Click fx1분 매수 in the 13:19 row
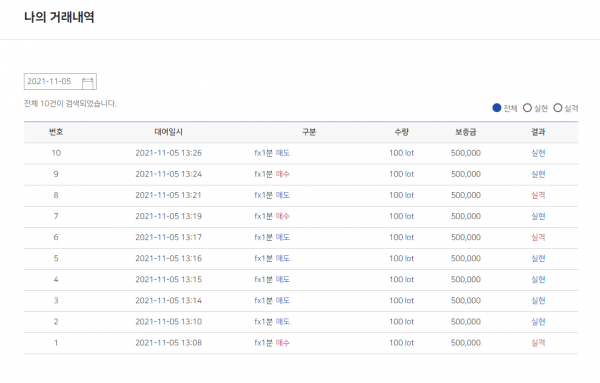 pos(272,216)
